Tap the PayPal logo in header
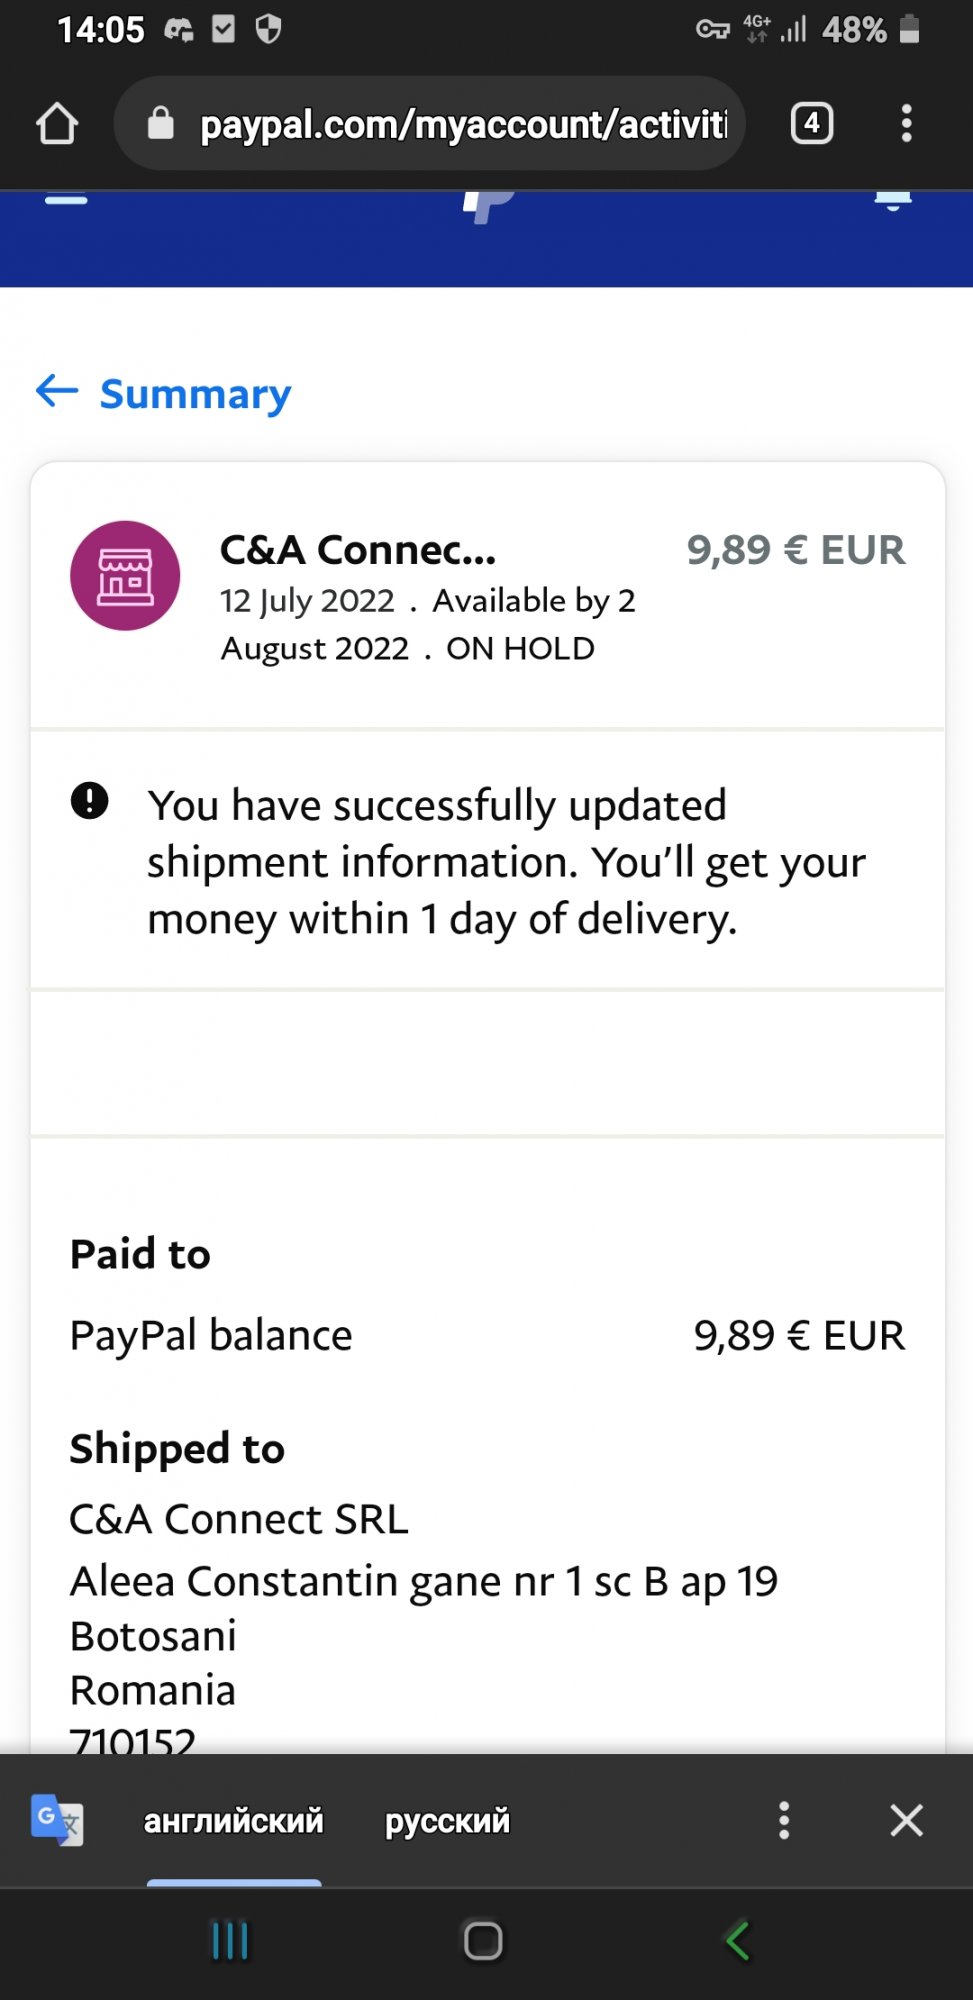The image size is (973, 2000). coord(488,205)
